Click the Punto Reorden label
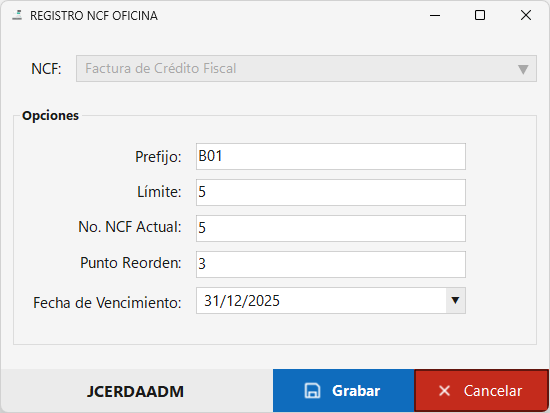Viewport: 550px width, 413px height. coord(131,263)
